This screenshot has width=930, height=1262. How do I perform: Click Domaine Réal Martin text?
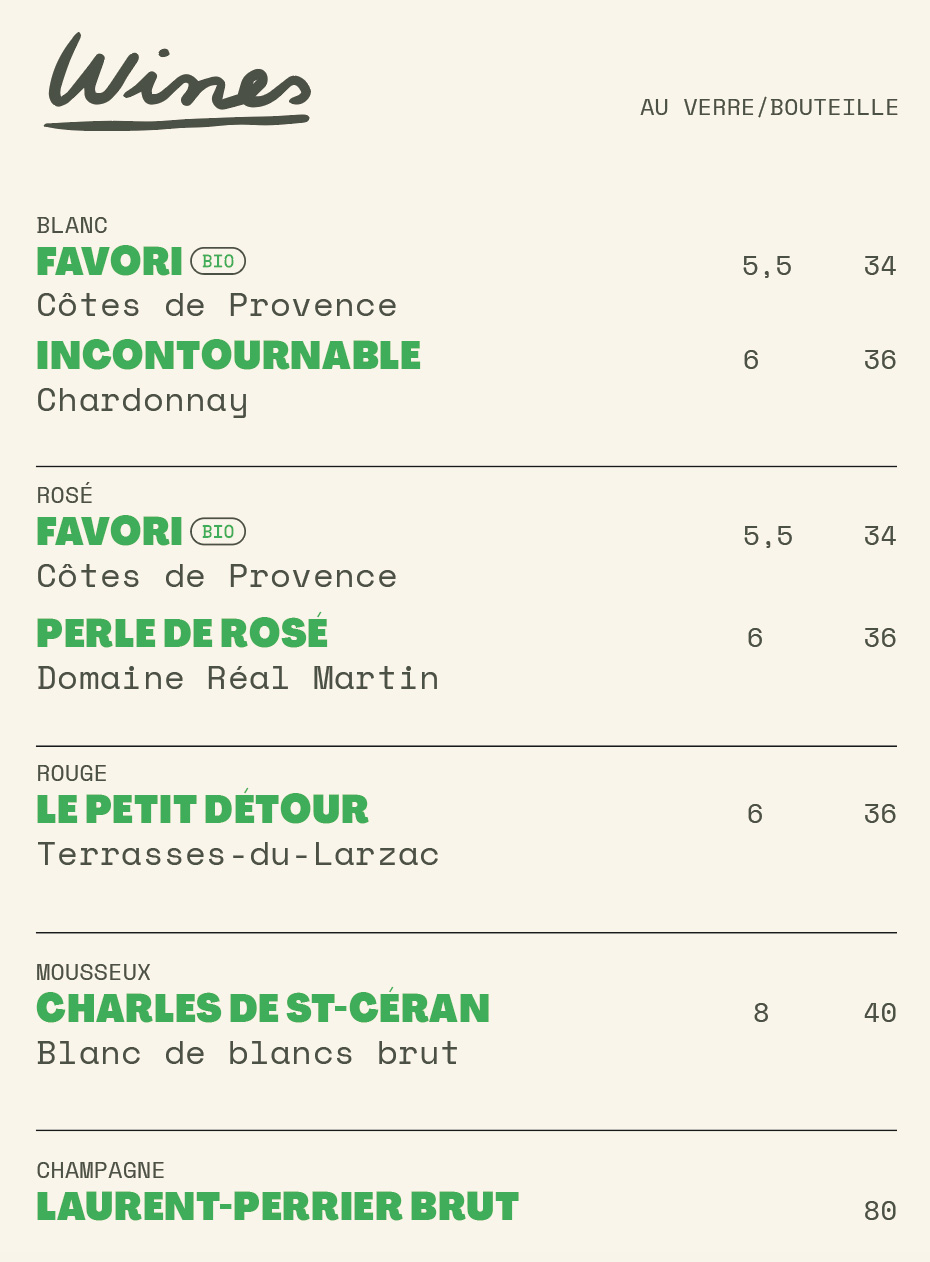238,678
